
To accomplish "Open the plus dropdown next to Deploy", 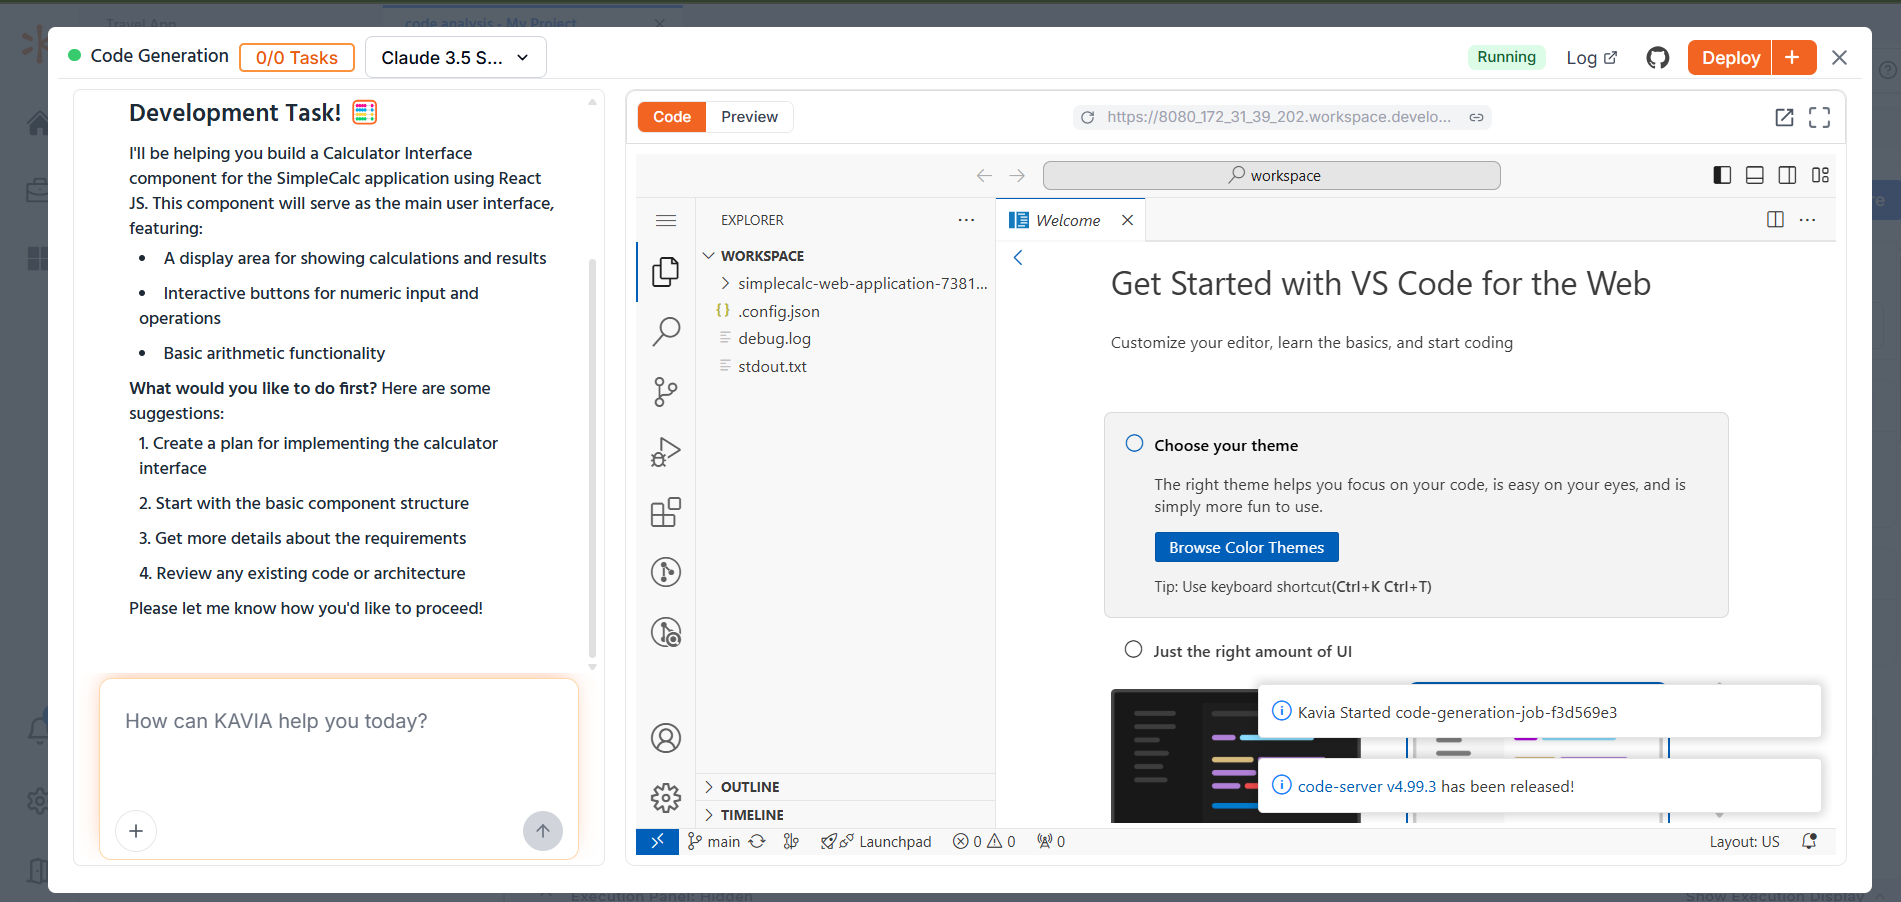I will click(1793, 58).
